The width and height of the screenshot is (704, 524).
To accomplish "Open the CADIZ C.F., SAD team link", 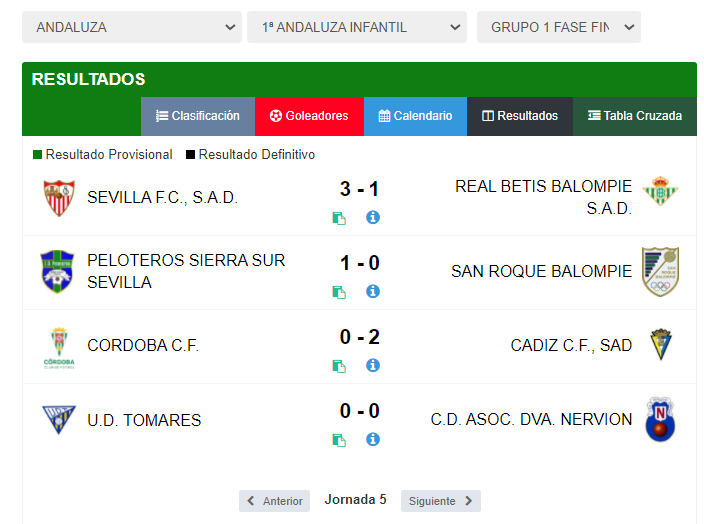I will pyautogui.click(x=571, y=345).
